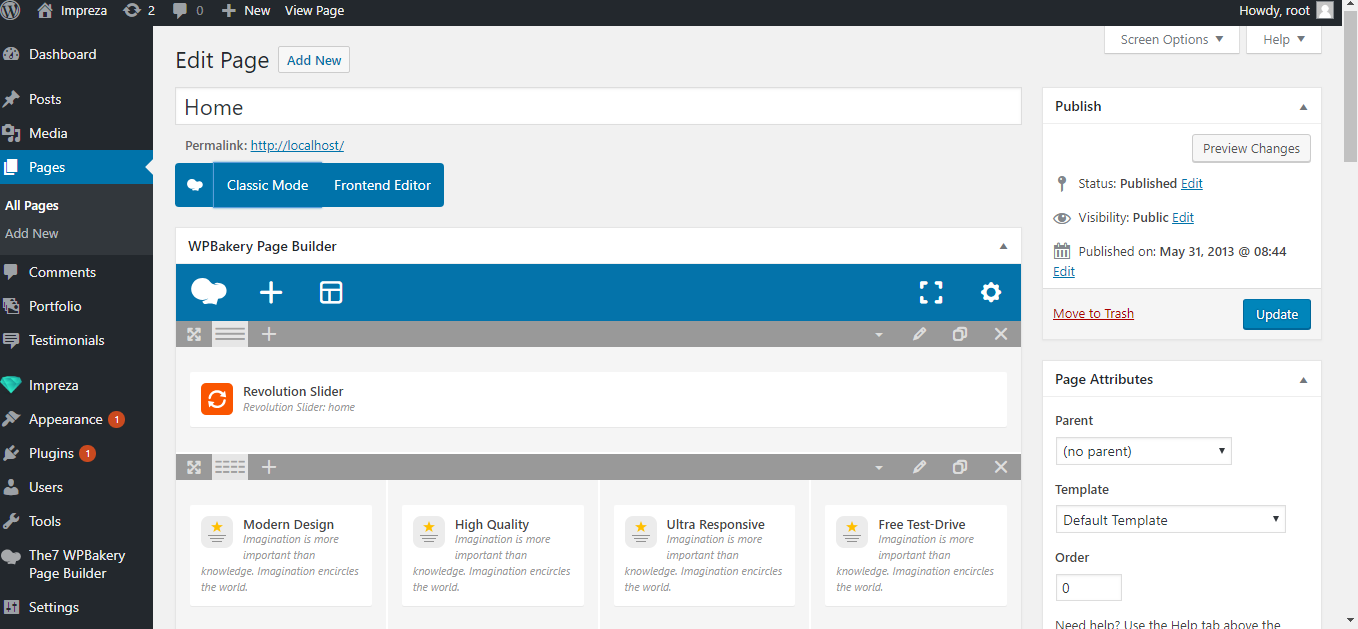Switch to Classic Mode editor
The image size is (1358, 629).
[268, 185]
